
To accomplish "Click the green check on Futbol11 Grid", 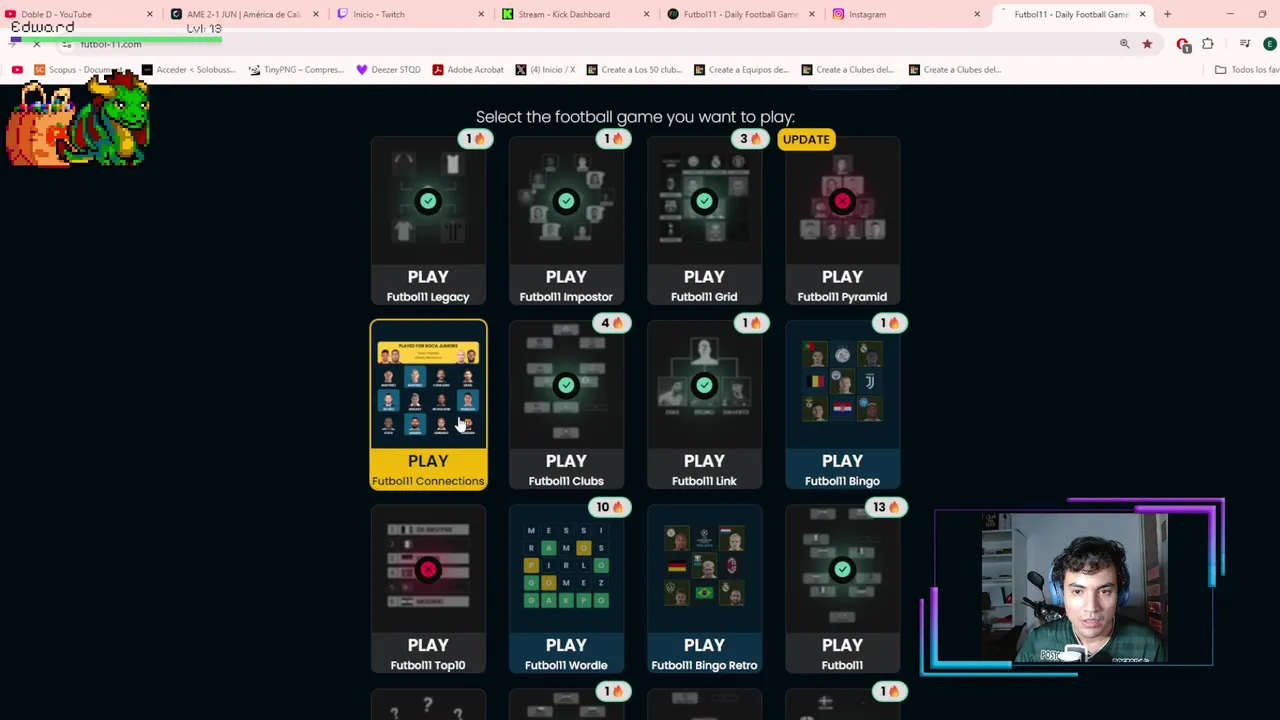I will click(x=704, y=201).
